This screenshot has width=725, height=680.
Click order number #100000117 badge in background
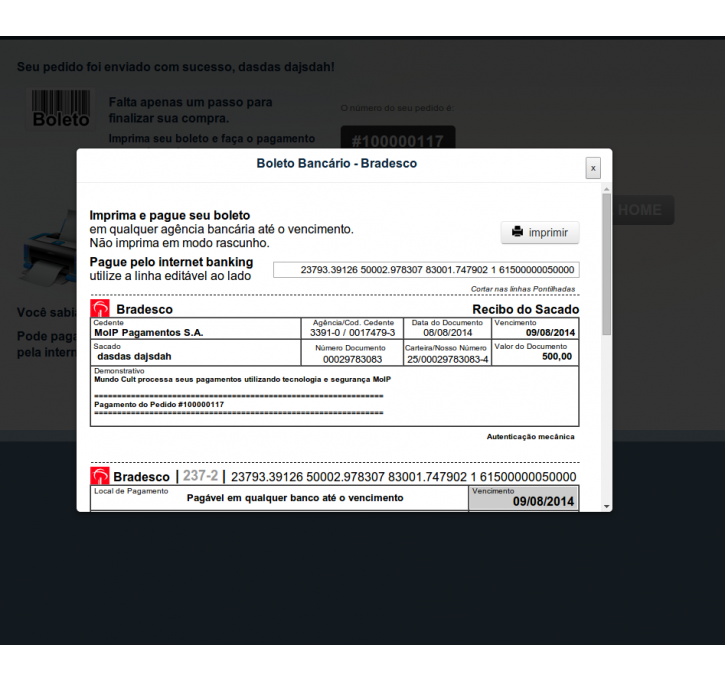(x=398, y=138)
